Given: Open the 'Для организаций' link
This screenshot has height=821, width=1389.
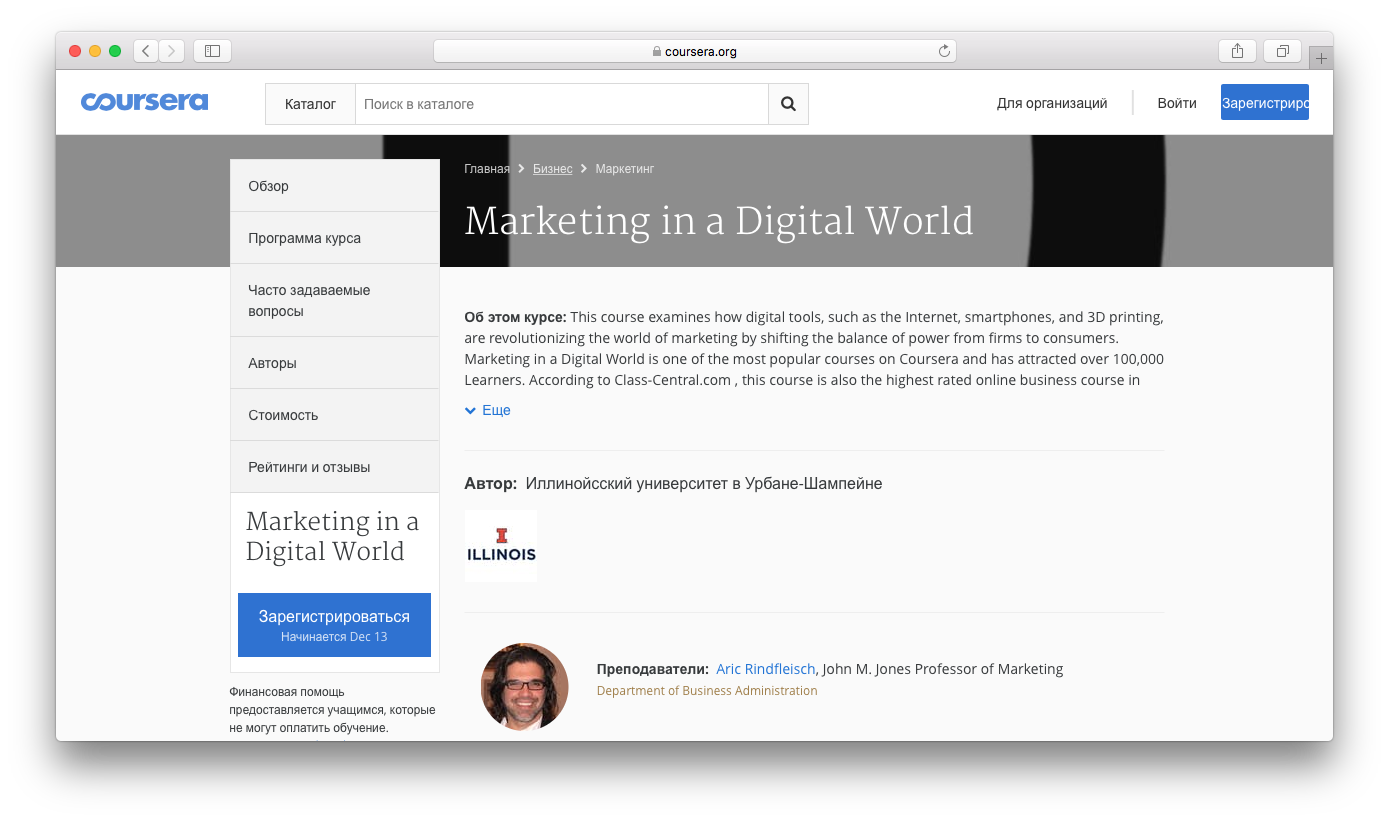Looking at the screenshot, I should [1052, 103].
